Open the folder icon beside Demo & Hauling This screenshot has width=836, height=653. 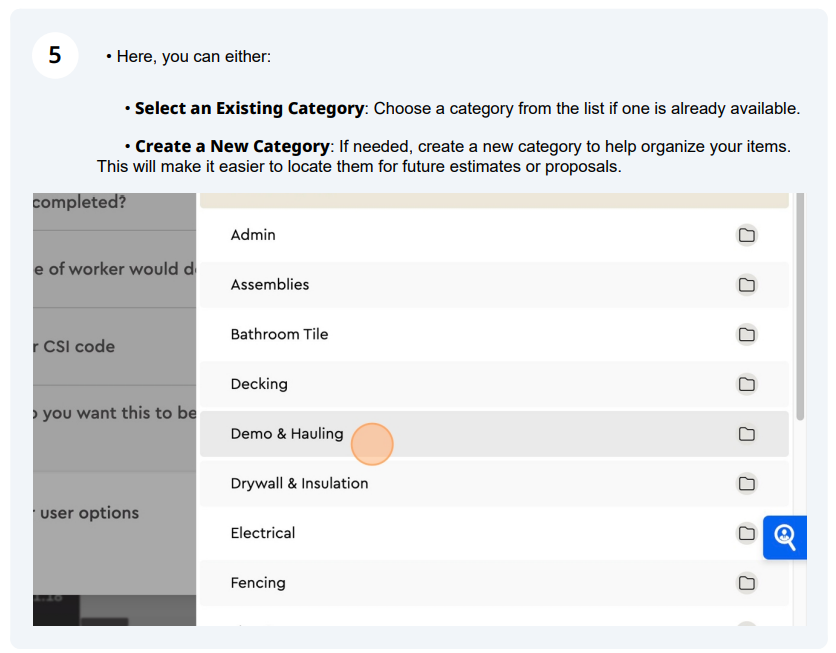coord(746,434)
